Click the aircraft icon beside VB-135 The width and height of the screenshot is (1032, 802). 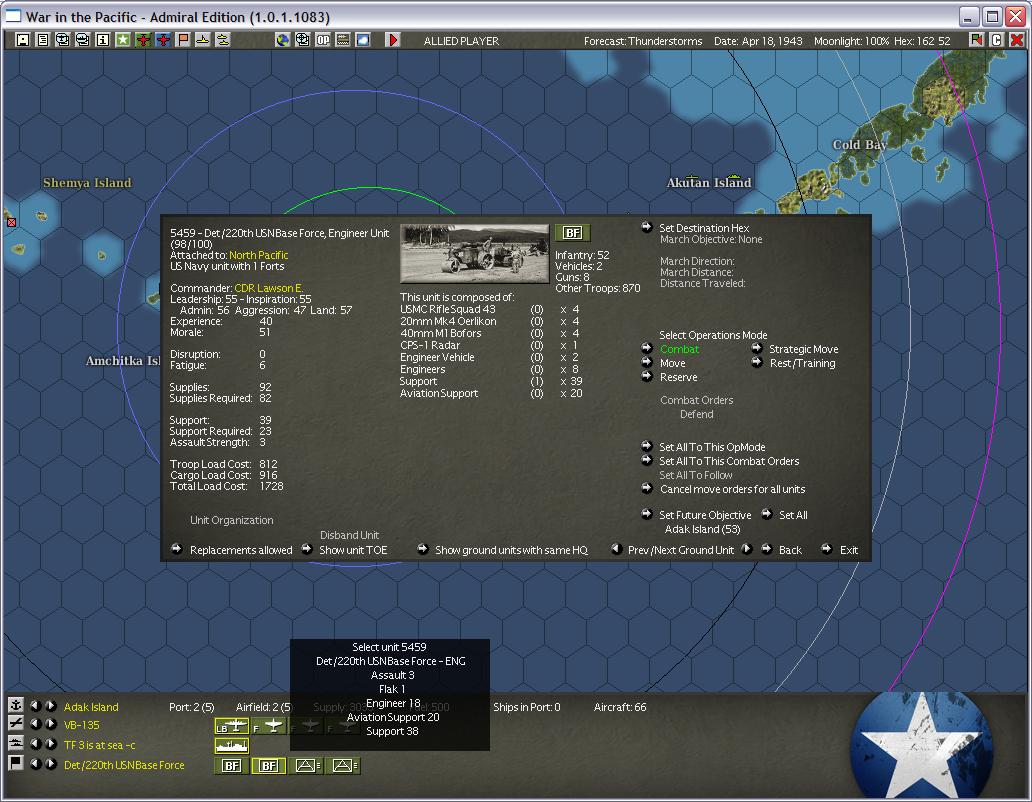point(16,724)
